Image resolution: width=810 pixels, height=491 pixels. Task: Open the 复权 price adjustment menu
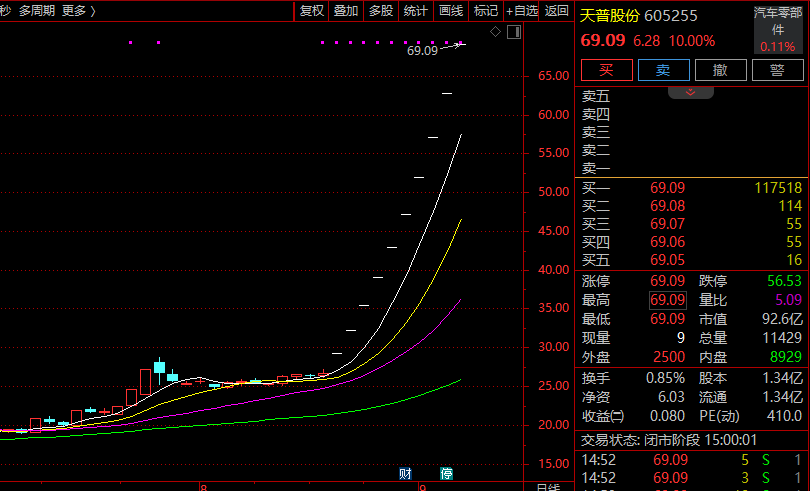(x=311, y=11)
